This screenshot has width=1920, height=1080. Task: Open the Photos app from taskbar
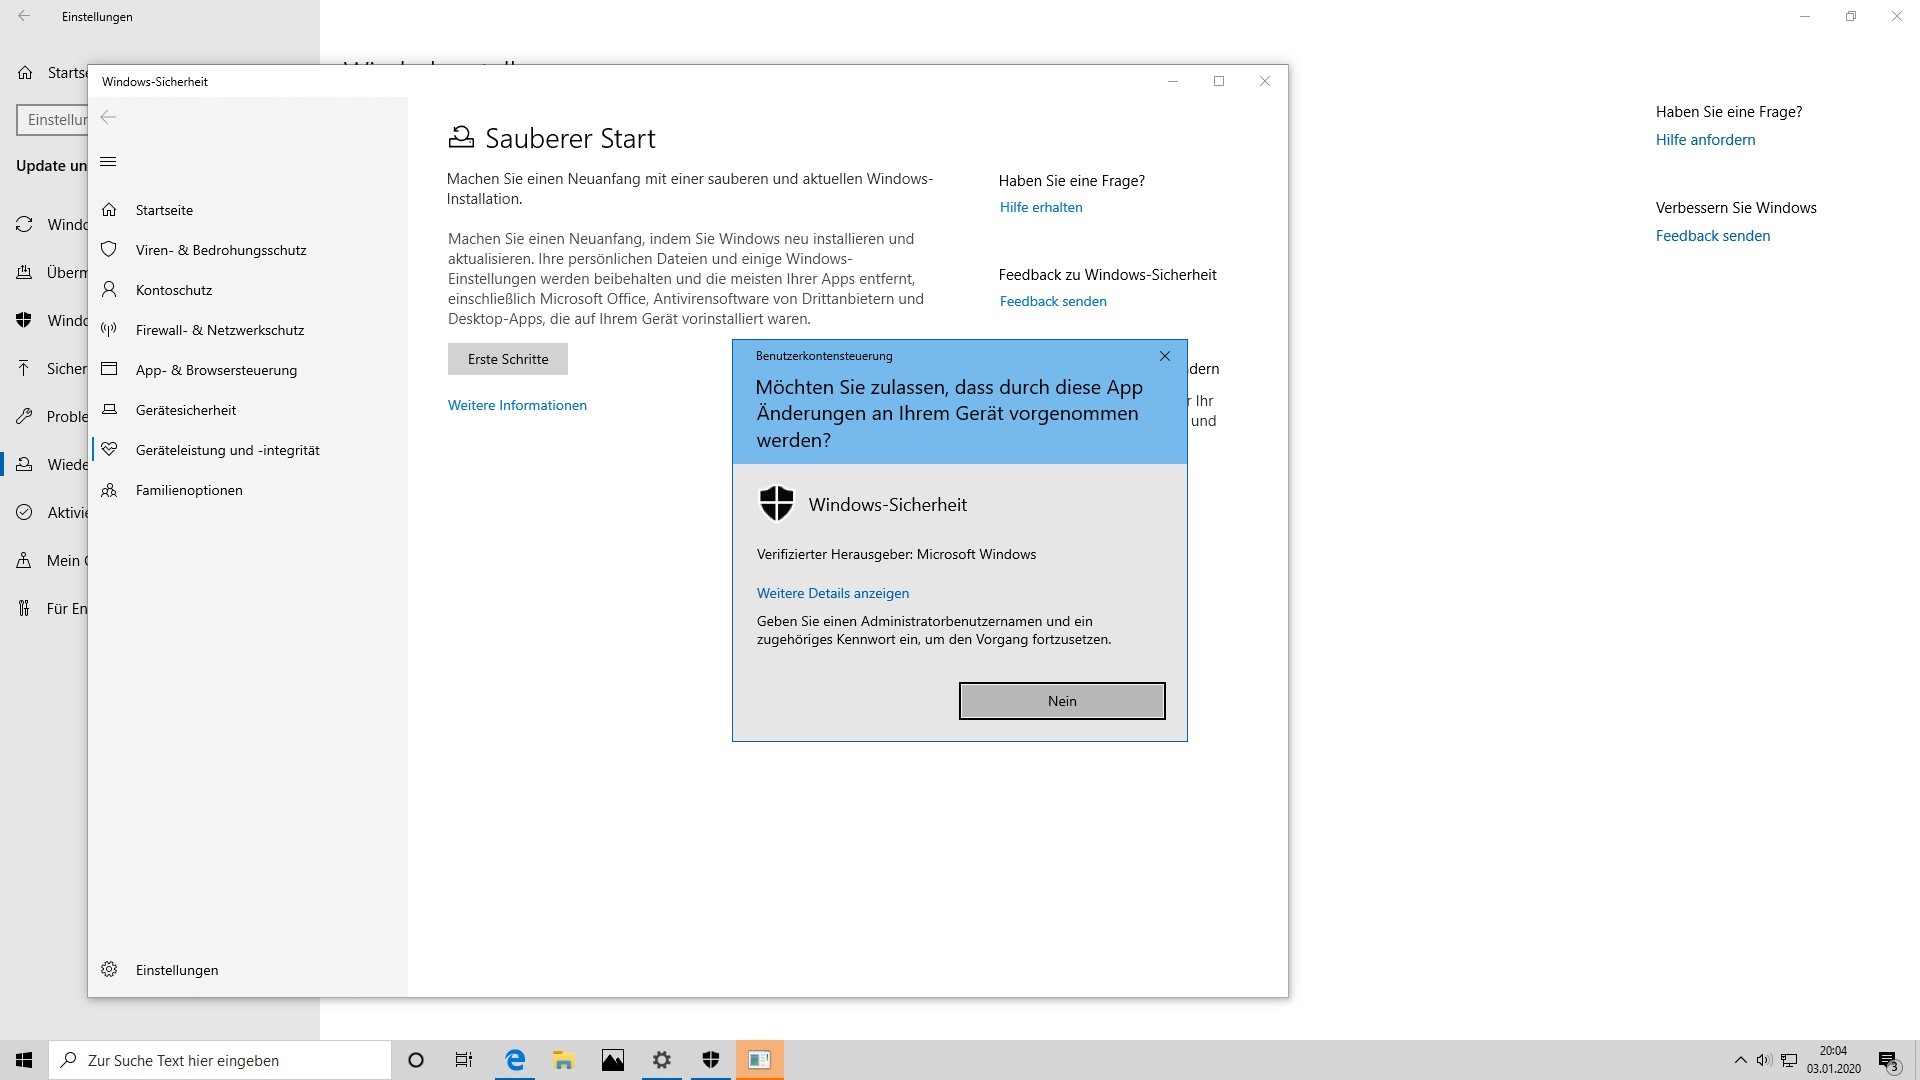pos(612,1060)
